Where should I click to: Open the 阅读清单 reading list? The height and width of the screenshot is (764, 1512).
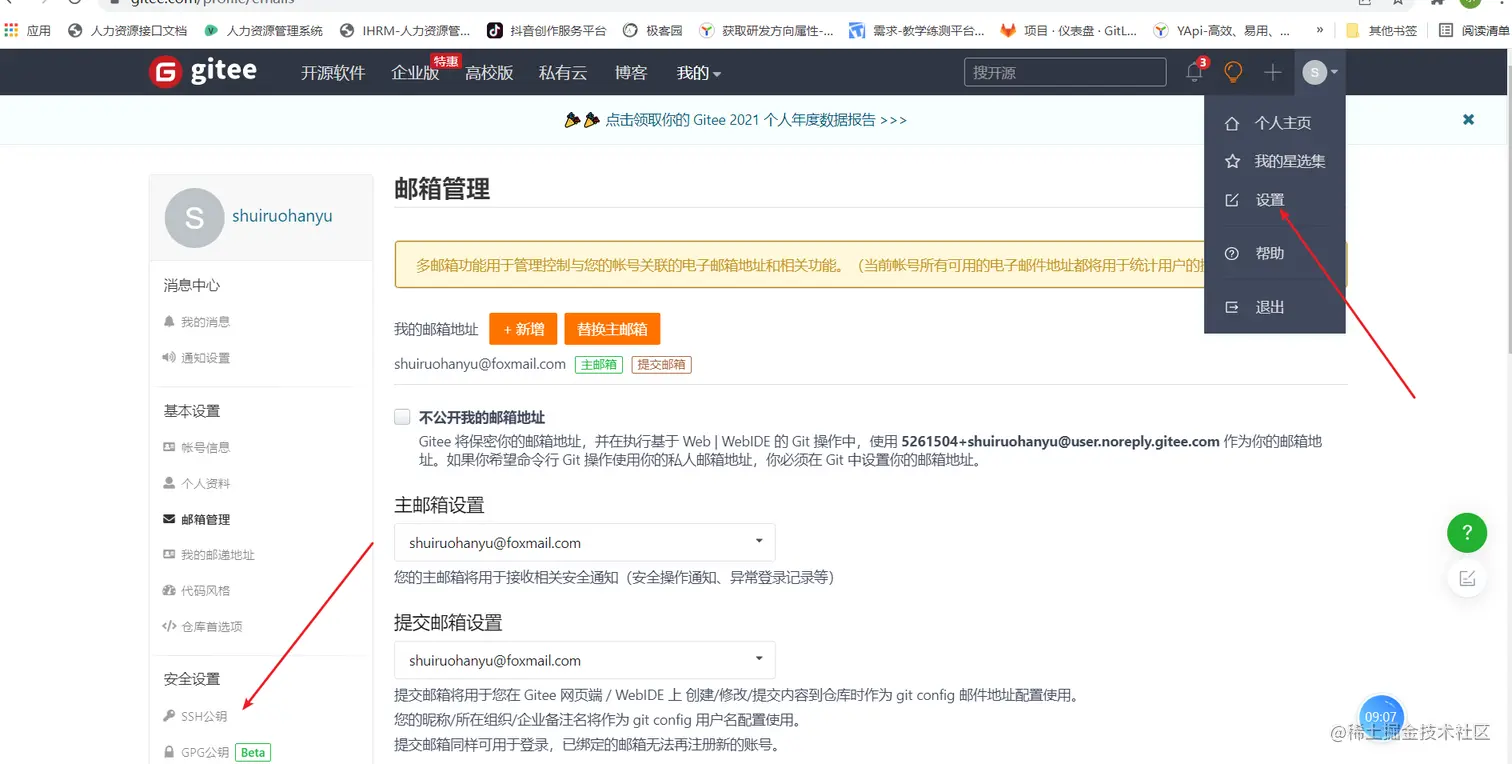click(1474, 30)
